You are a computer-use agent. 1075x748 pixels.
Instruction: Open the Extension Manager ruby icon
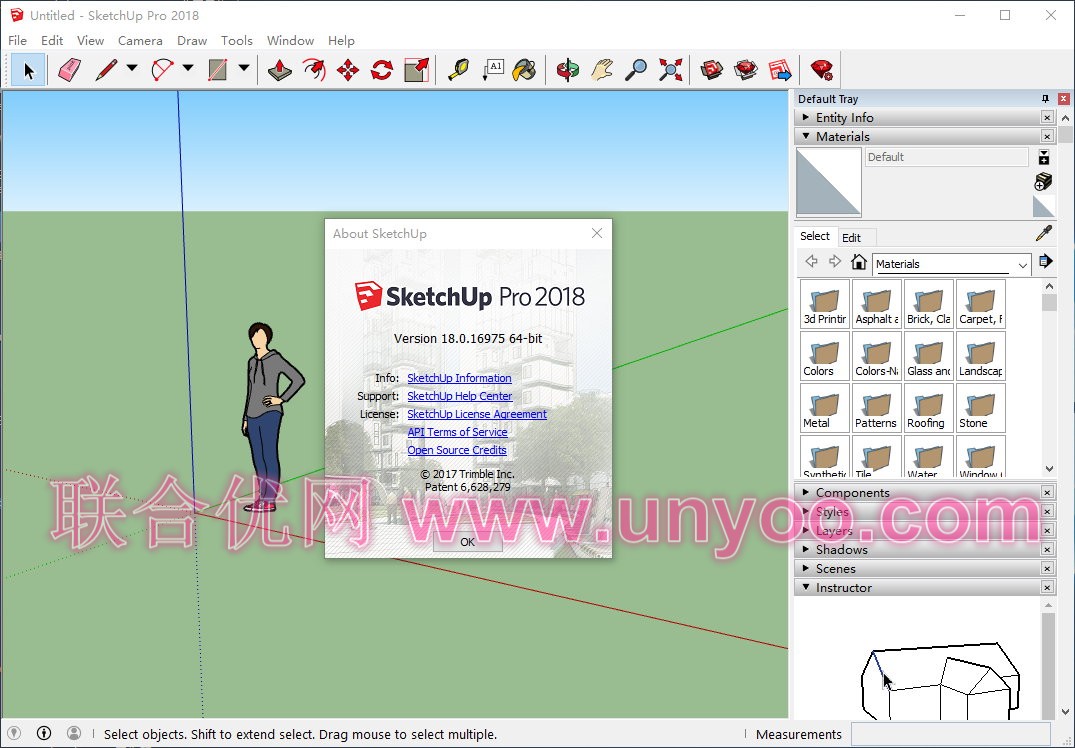pos(821,70)
